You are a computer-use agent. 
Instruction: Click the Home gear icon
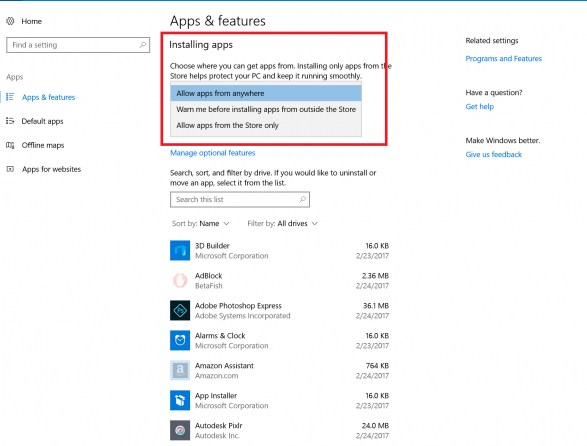10,21
